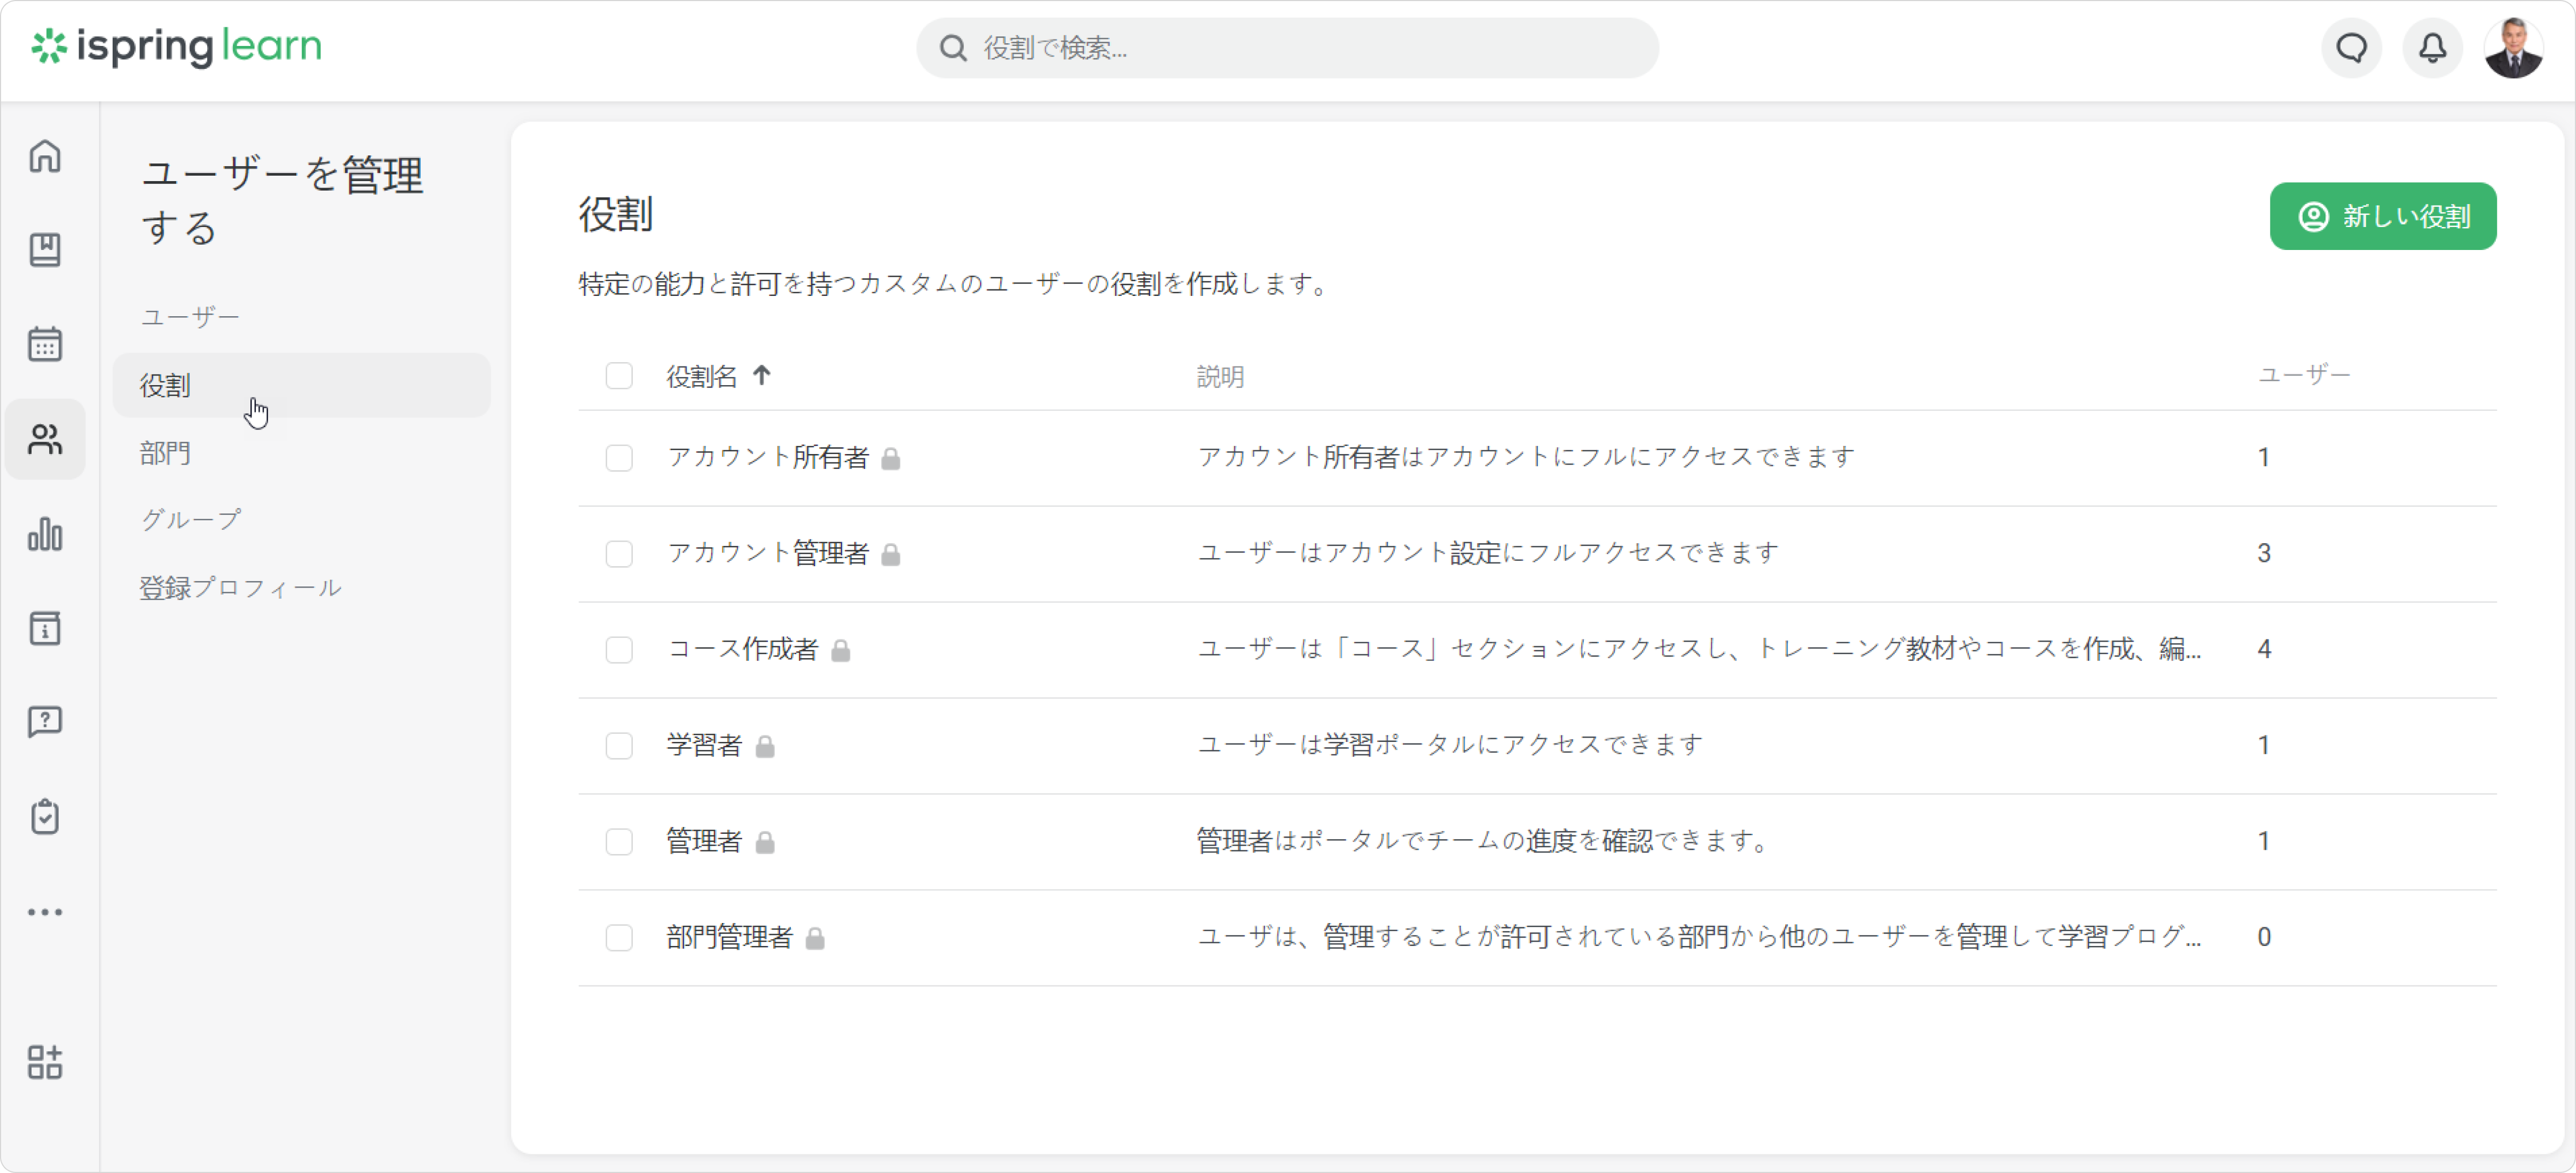The height and width of the screenshot is (1173, 2576).
Task: Check the アカウント所有者 row checkbox
Action: click(x=619, y=458)
